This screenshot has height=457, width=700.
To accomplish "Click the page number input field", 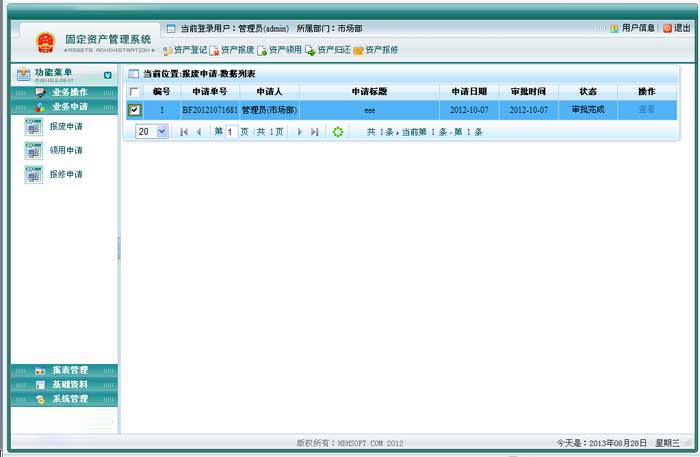I will coord(231,132).
